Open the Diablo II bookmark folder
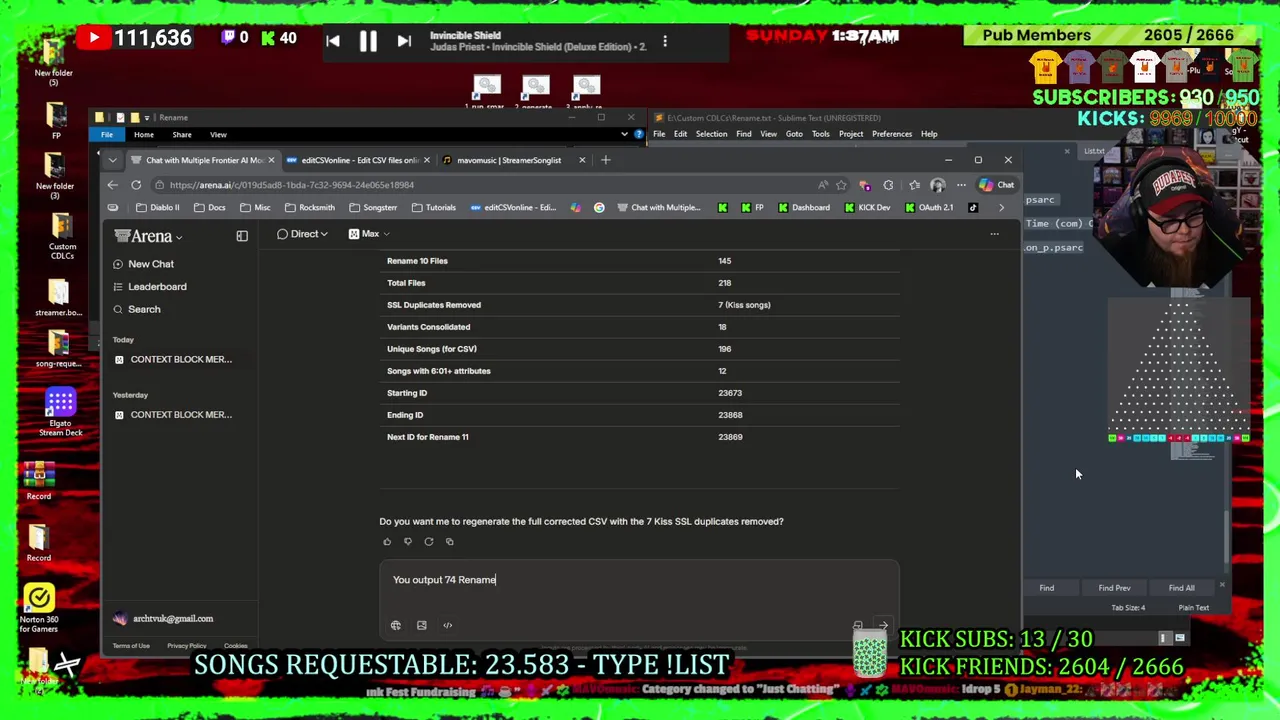Image resolution: width=1280 pixels, height=720 pixels. 157,208
